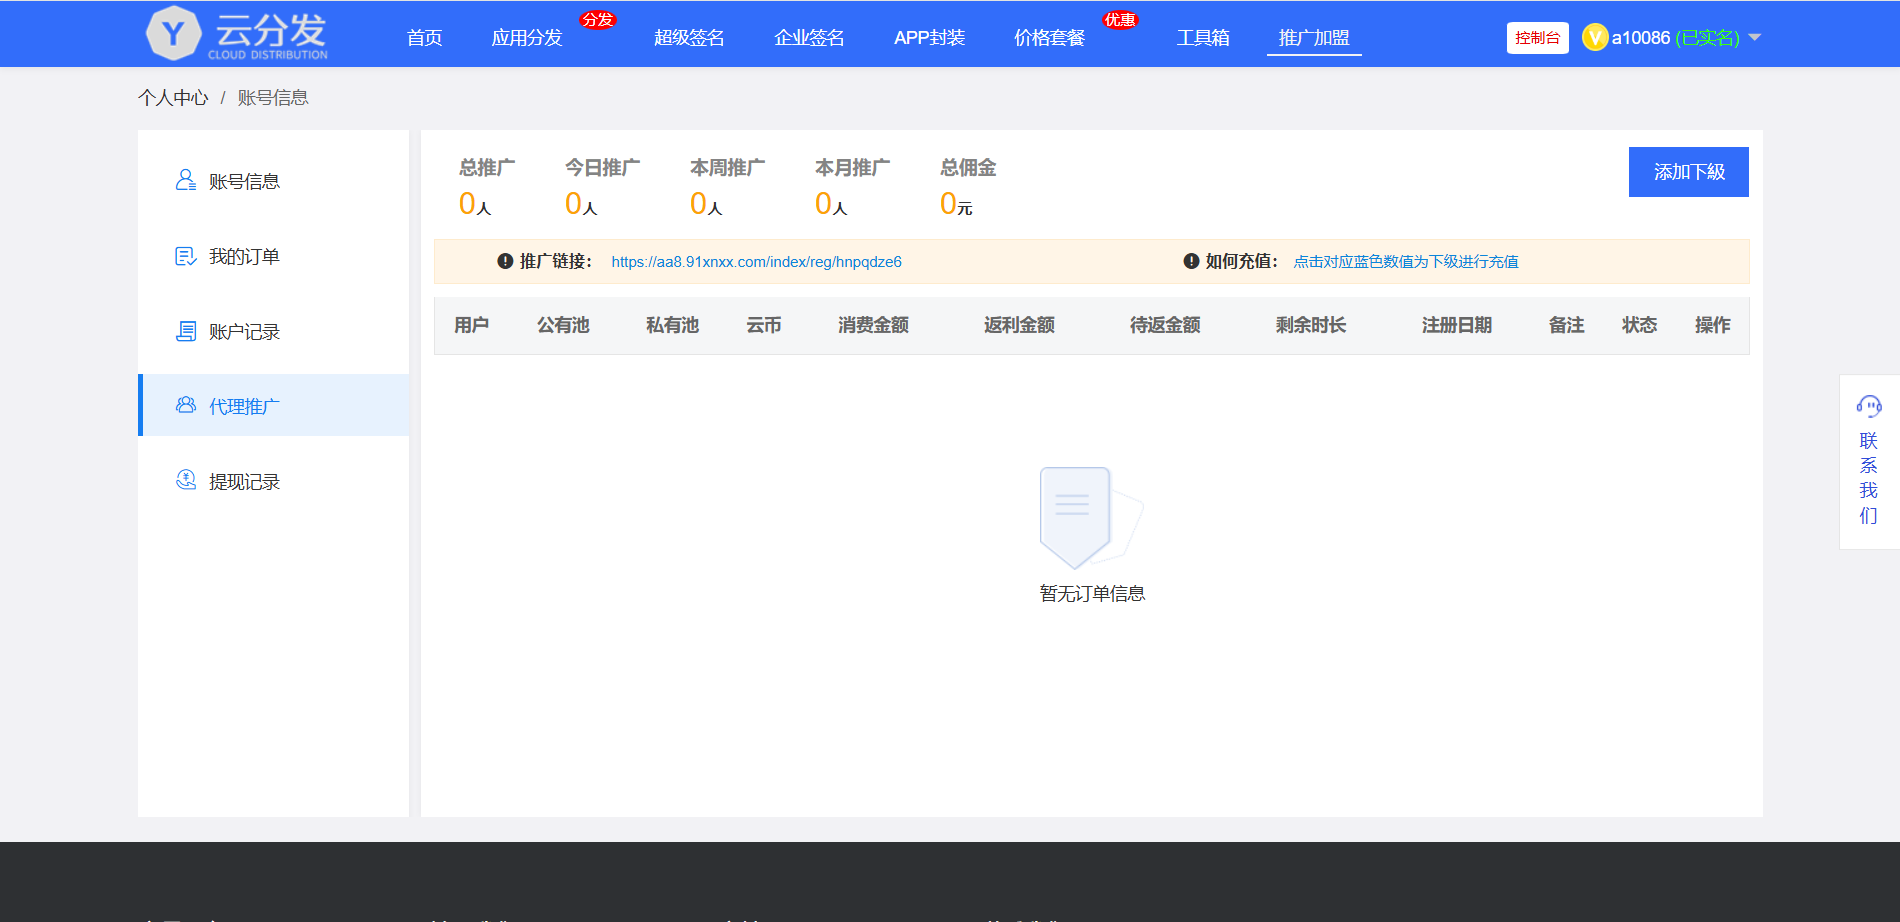Click the 我的订单 order list icon
Viewport: 1900px width, 922px height.
point(186,256)
